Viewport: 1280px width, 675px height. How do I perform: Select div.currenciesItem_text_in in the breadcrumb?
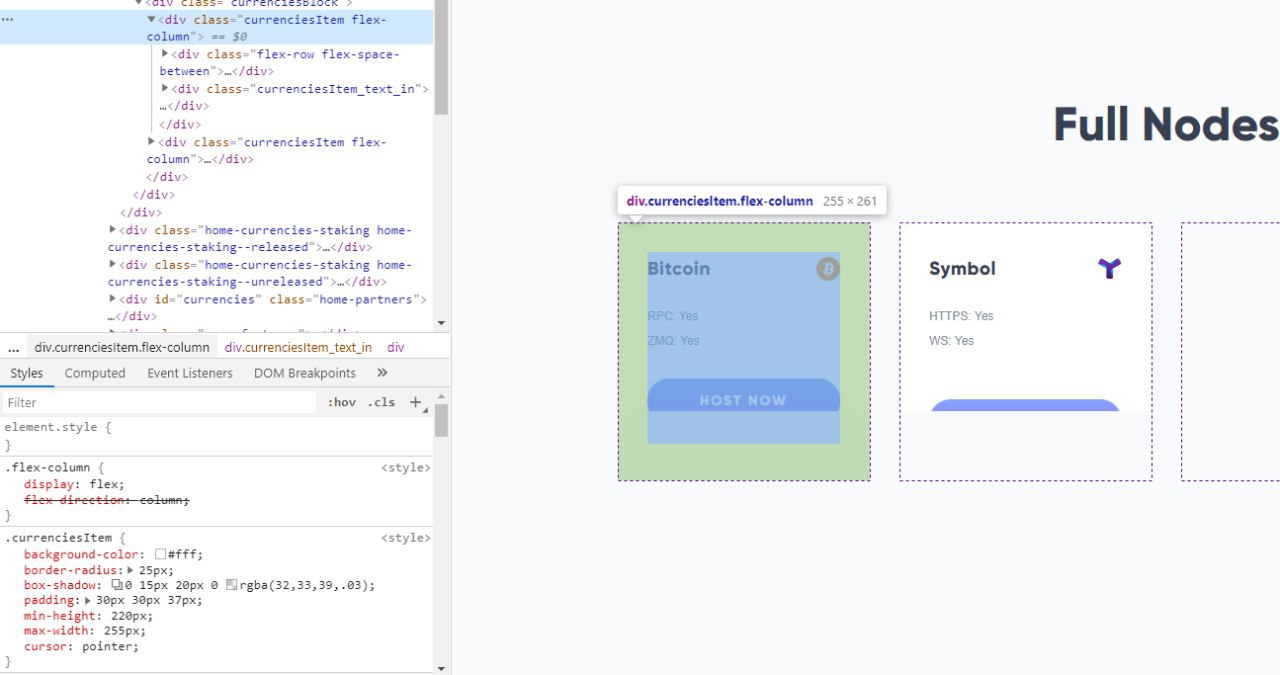pyautogui.click(x=298, y=347)
